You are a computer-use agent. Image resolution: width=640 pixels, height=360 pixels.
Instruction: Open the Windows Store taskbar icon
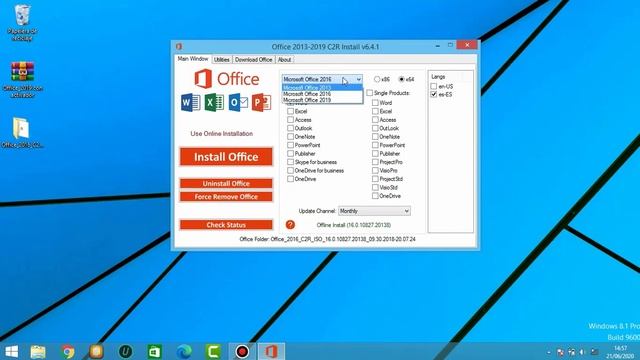tap(154, 351)
